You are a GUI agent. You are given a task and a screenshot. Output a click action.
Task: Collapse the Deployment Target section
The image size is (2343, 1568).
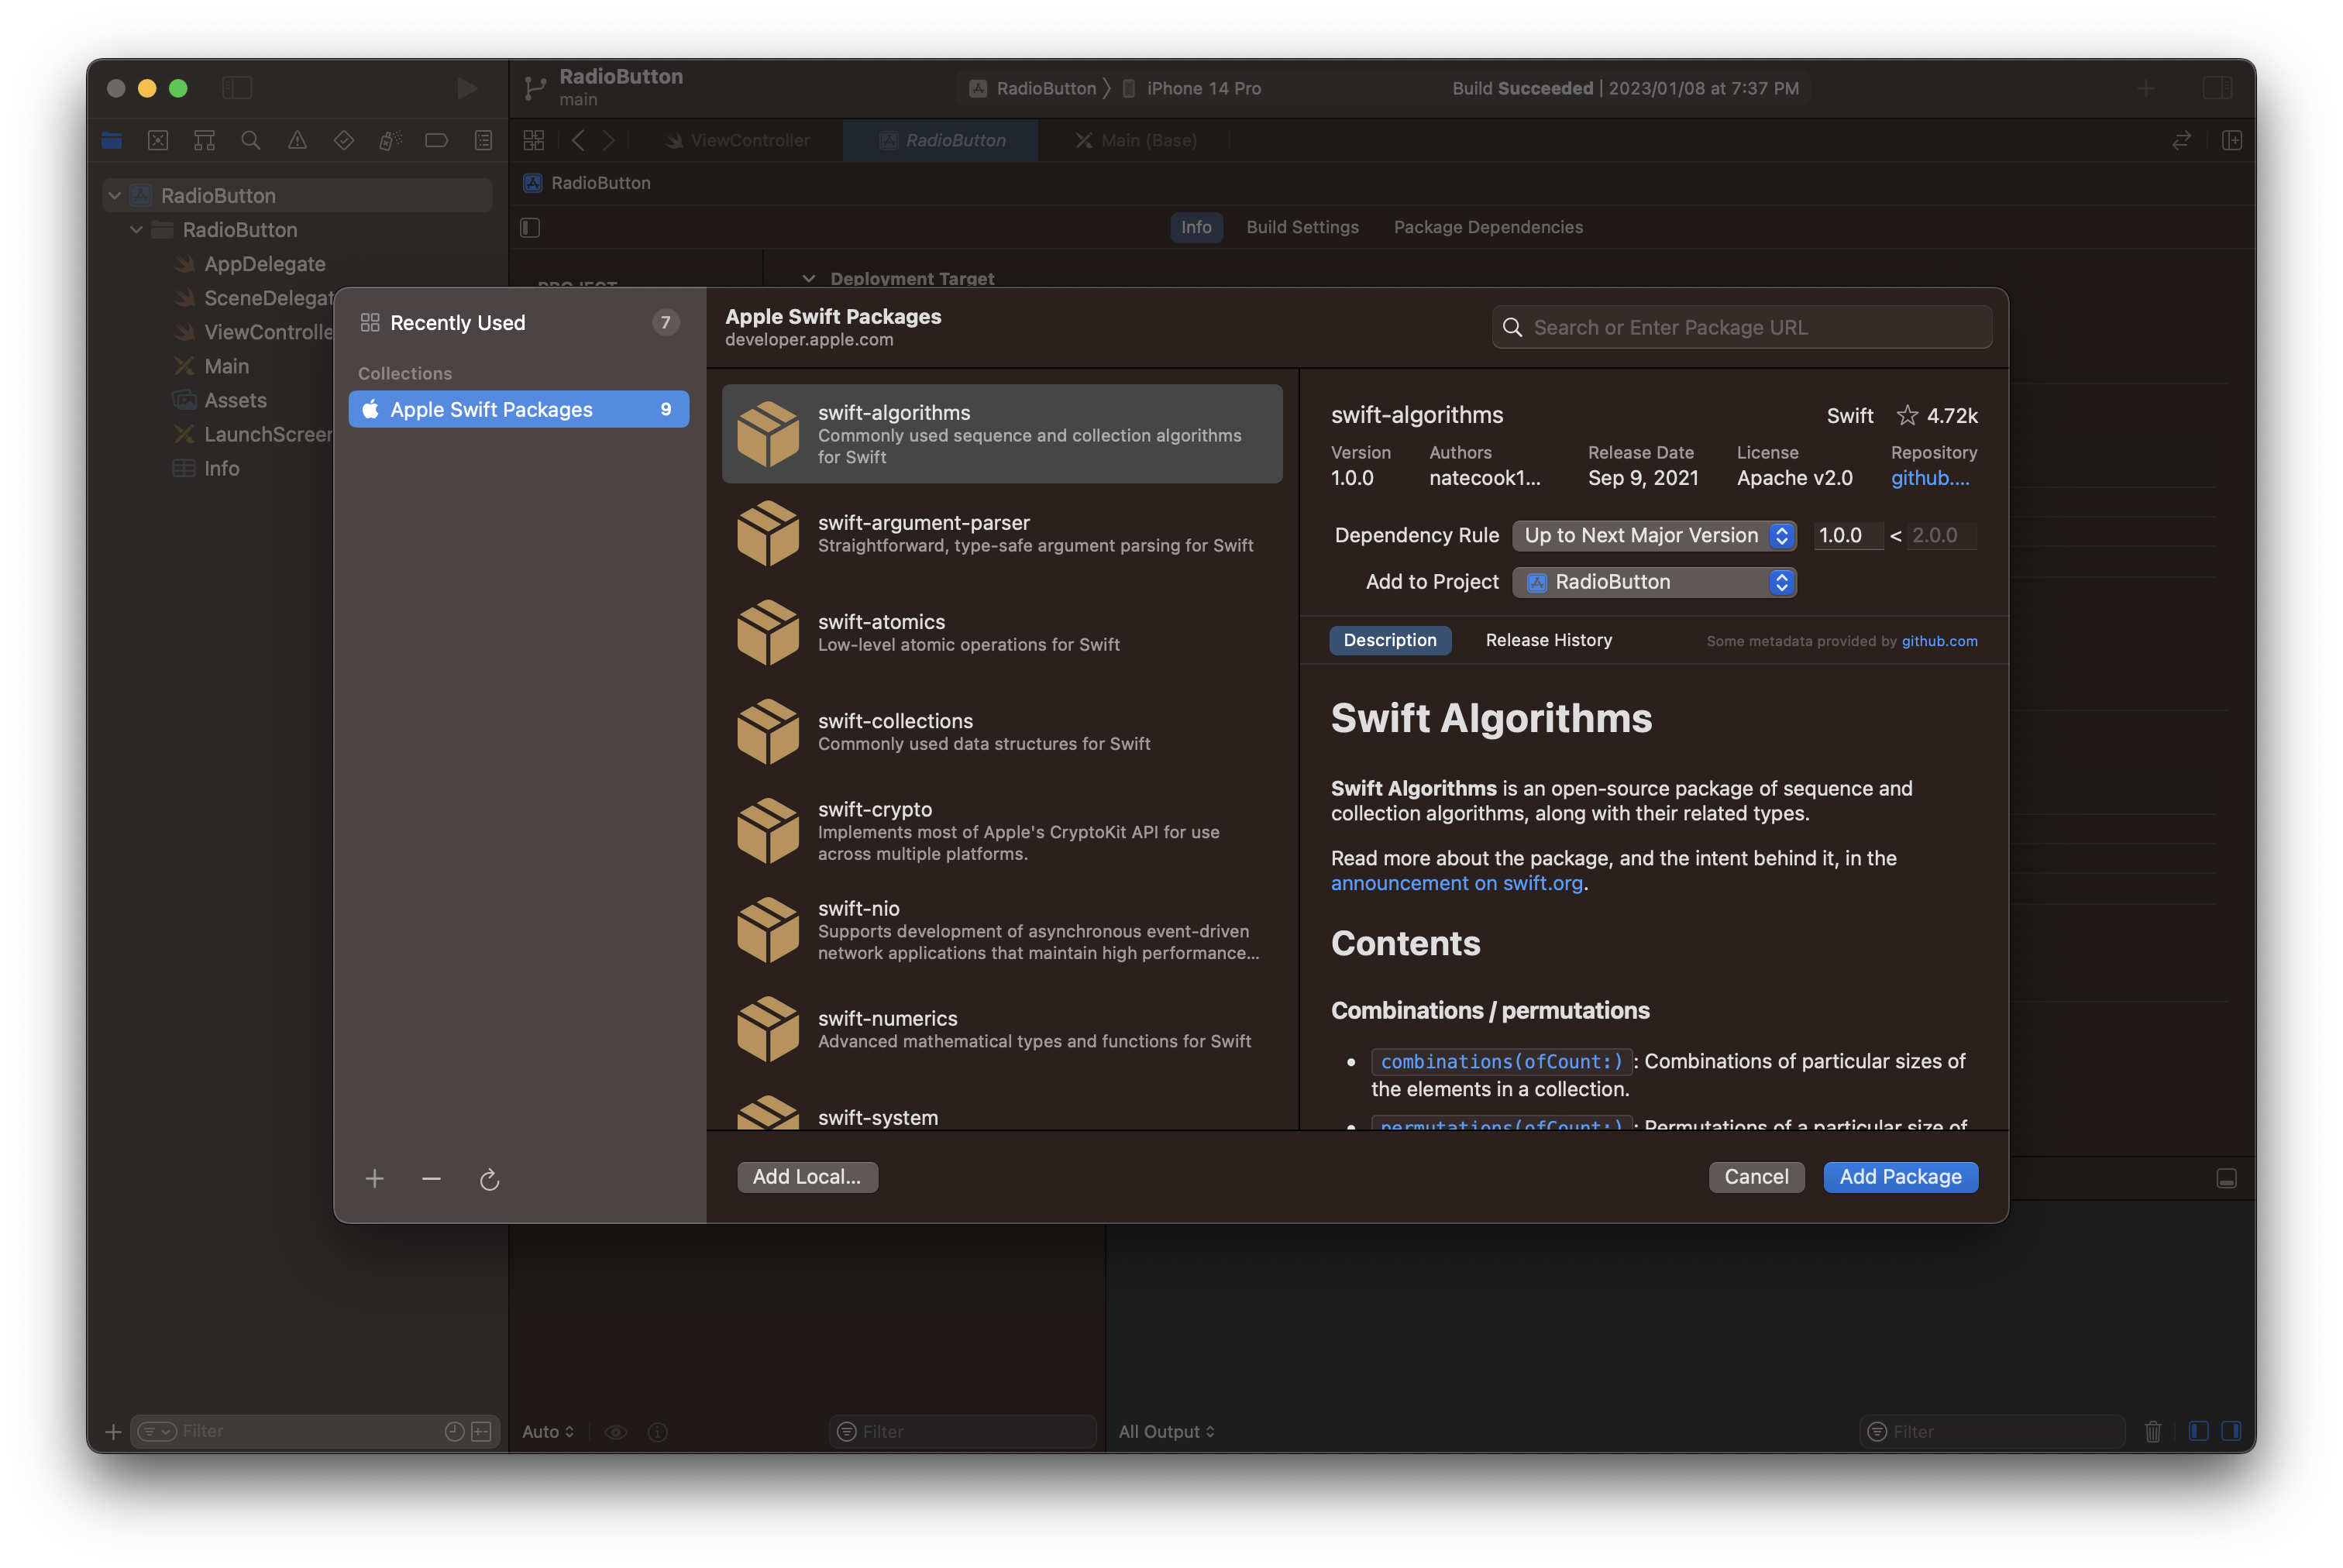coord(809,279)
